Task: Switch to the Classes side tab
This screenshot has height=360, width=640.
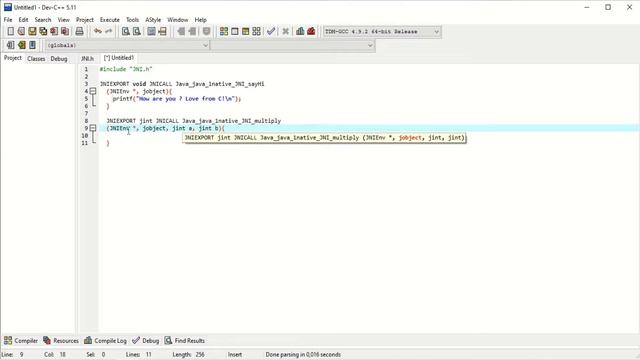Action: [36, 59]
